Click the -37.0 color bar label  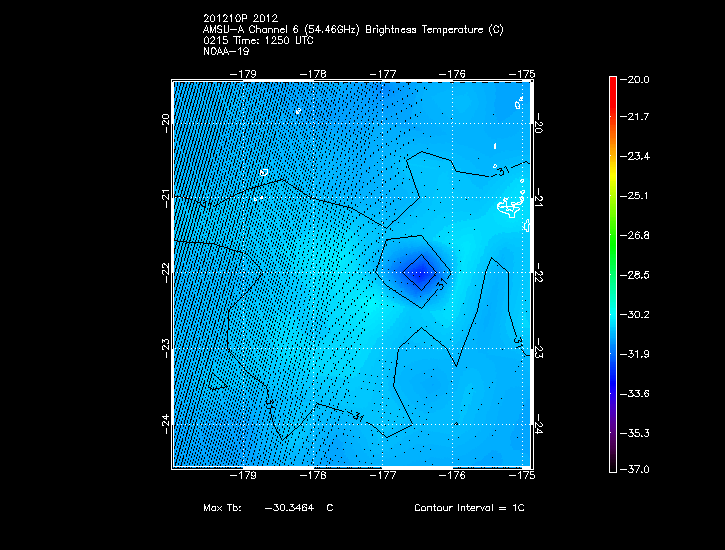(636, 469)
